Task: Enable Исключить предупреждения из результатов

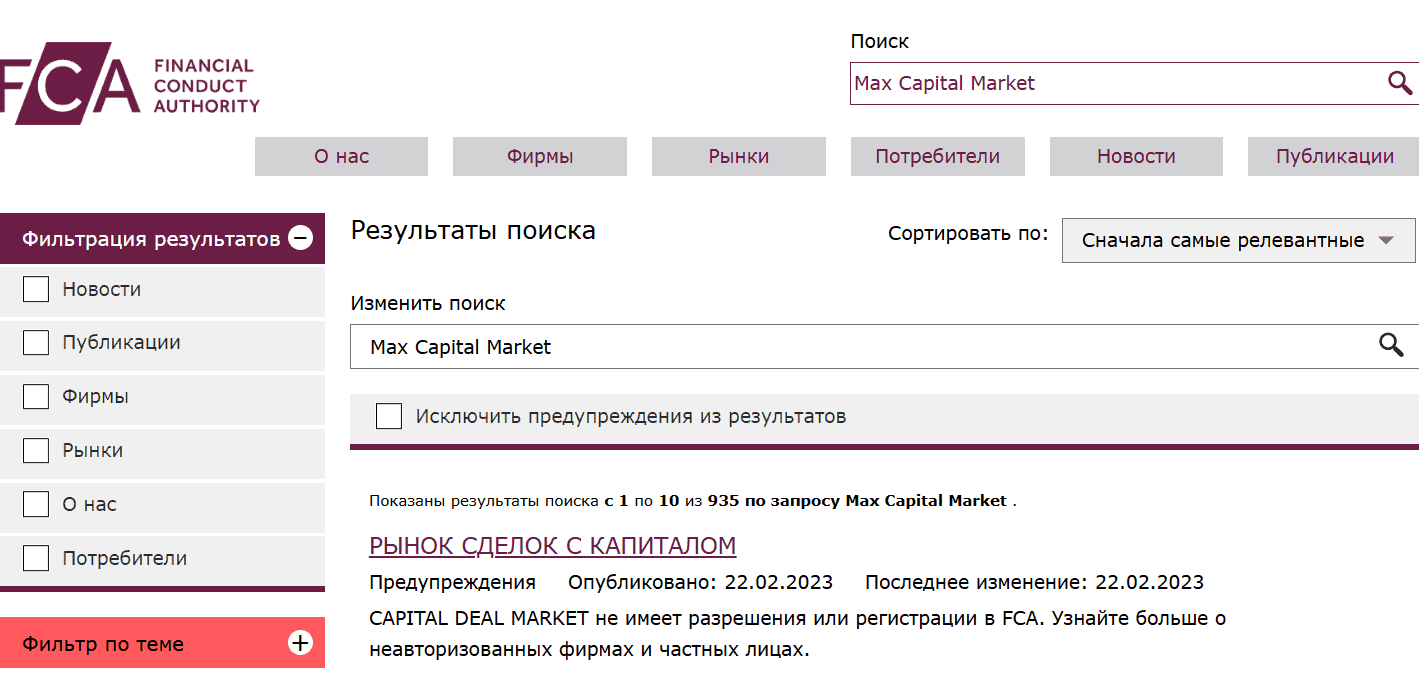Action: pyautogui.click(x=389, y=415)
